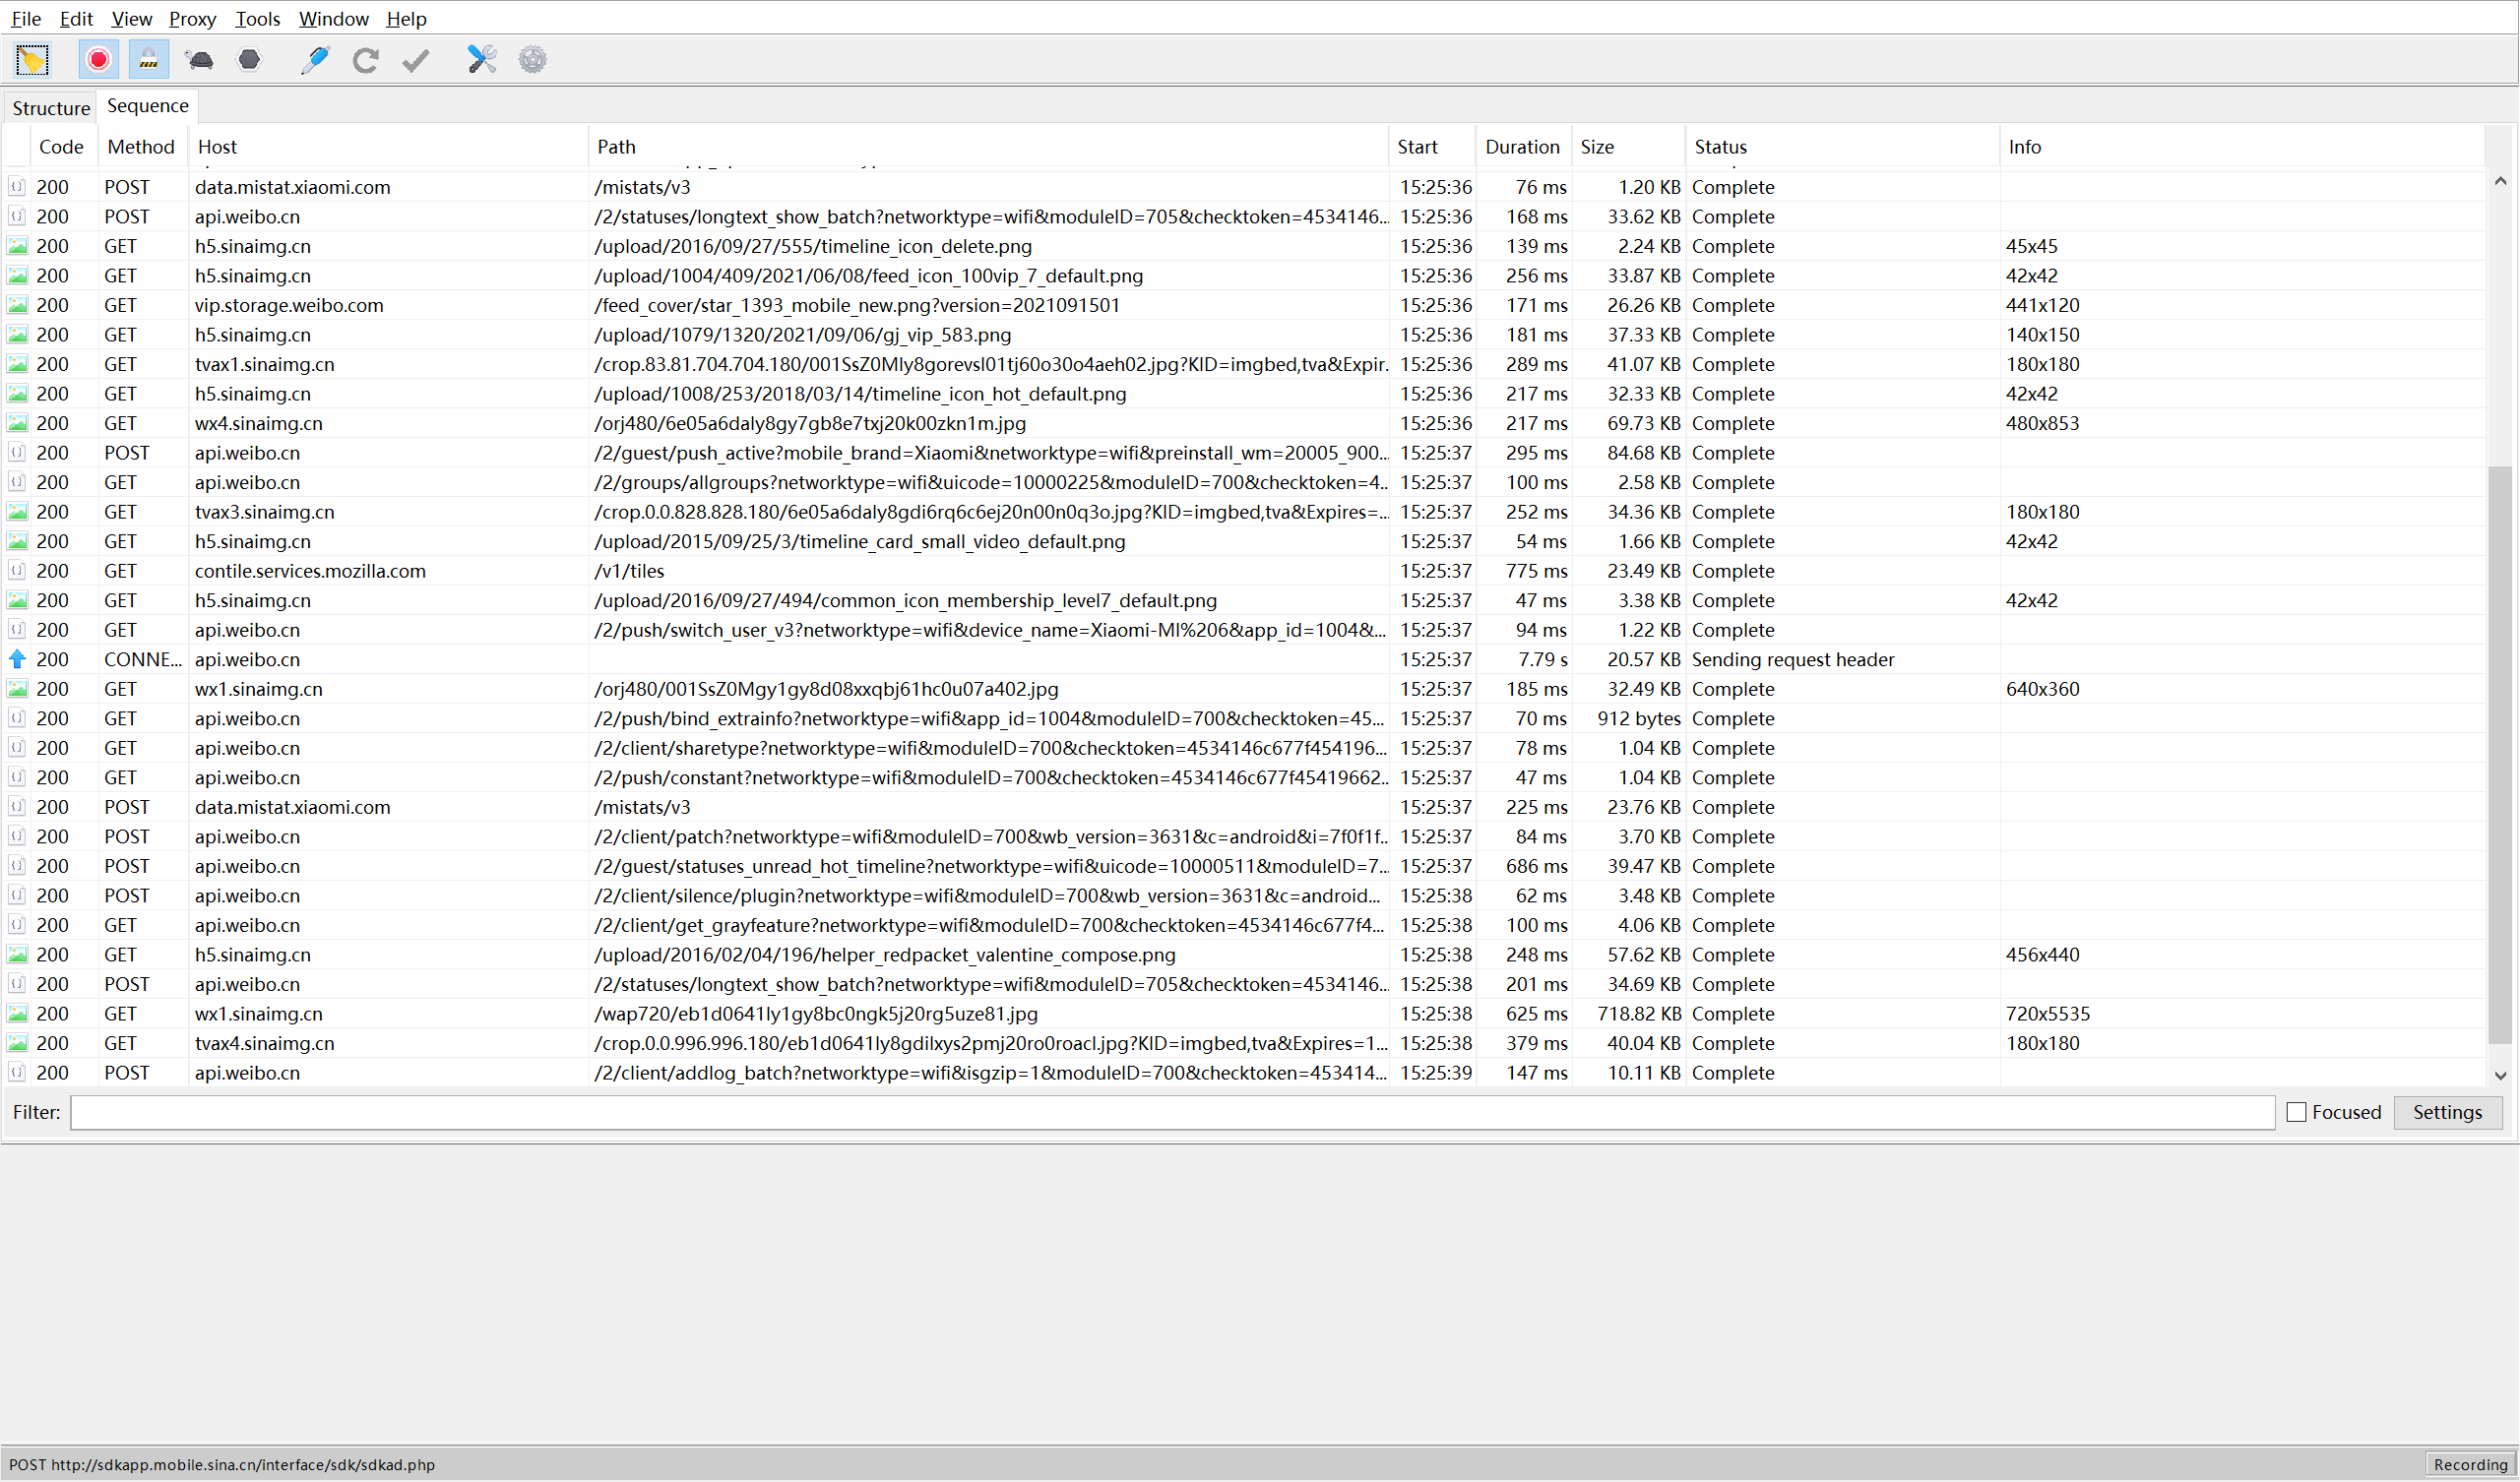The height and width of the screenshot is (1482, 2520).
Task: Open Settings gear icon in toolbar
Action: tap(532, 60)
